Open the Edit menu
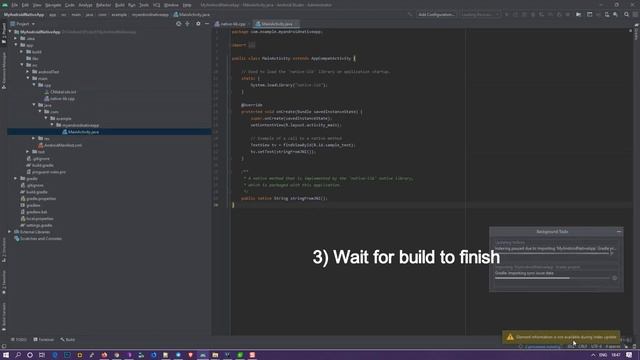640x360 pixels. click(25, 5)
